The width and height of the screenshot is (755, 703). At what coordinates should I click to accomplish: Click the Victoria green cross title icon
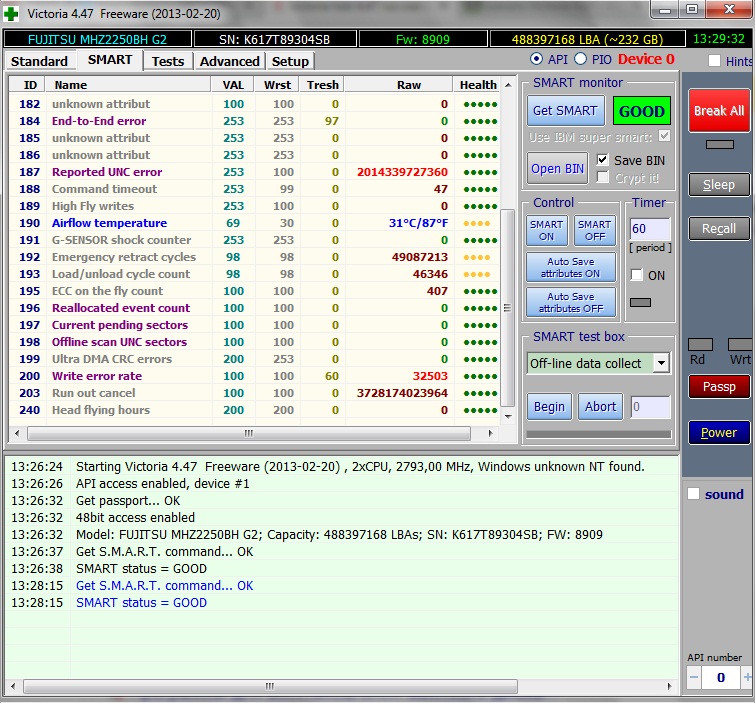point(10,11)
